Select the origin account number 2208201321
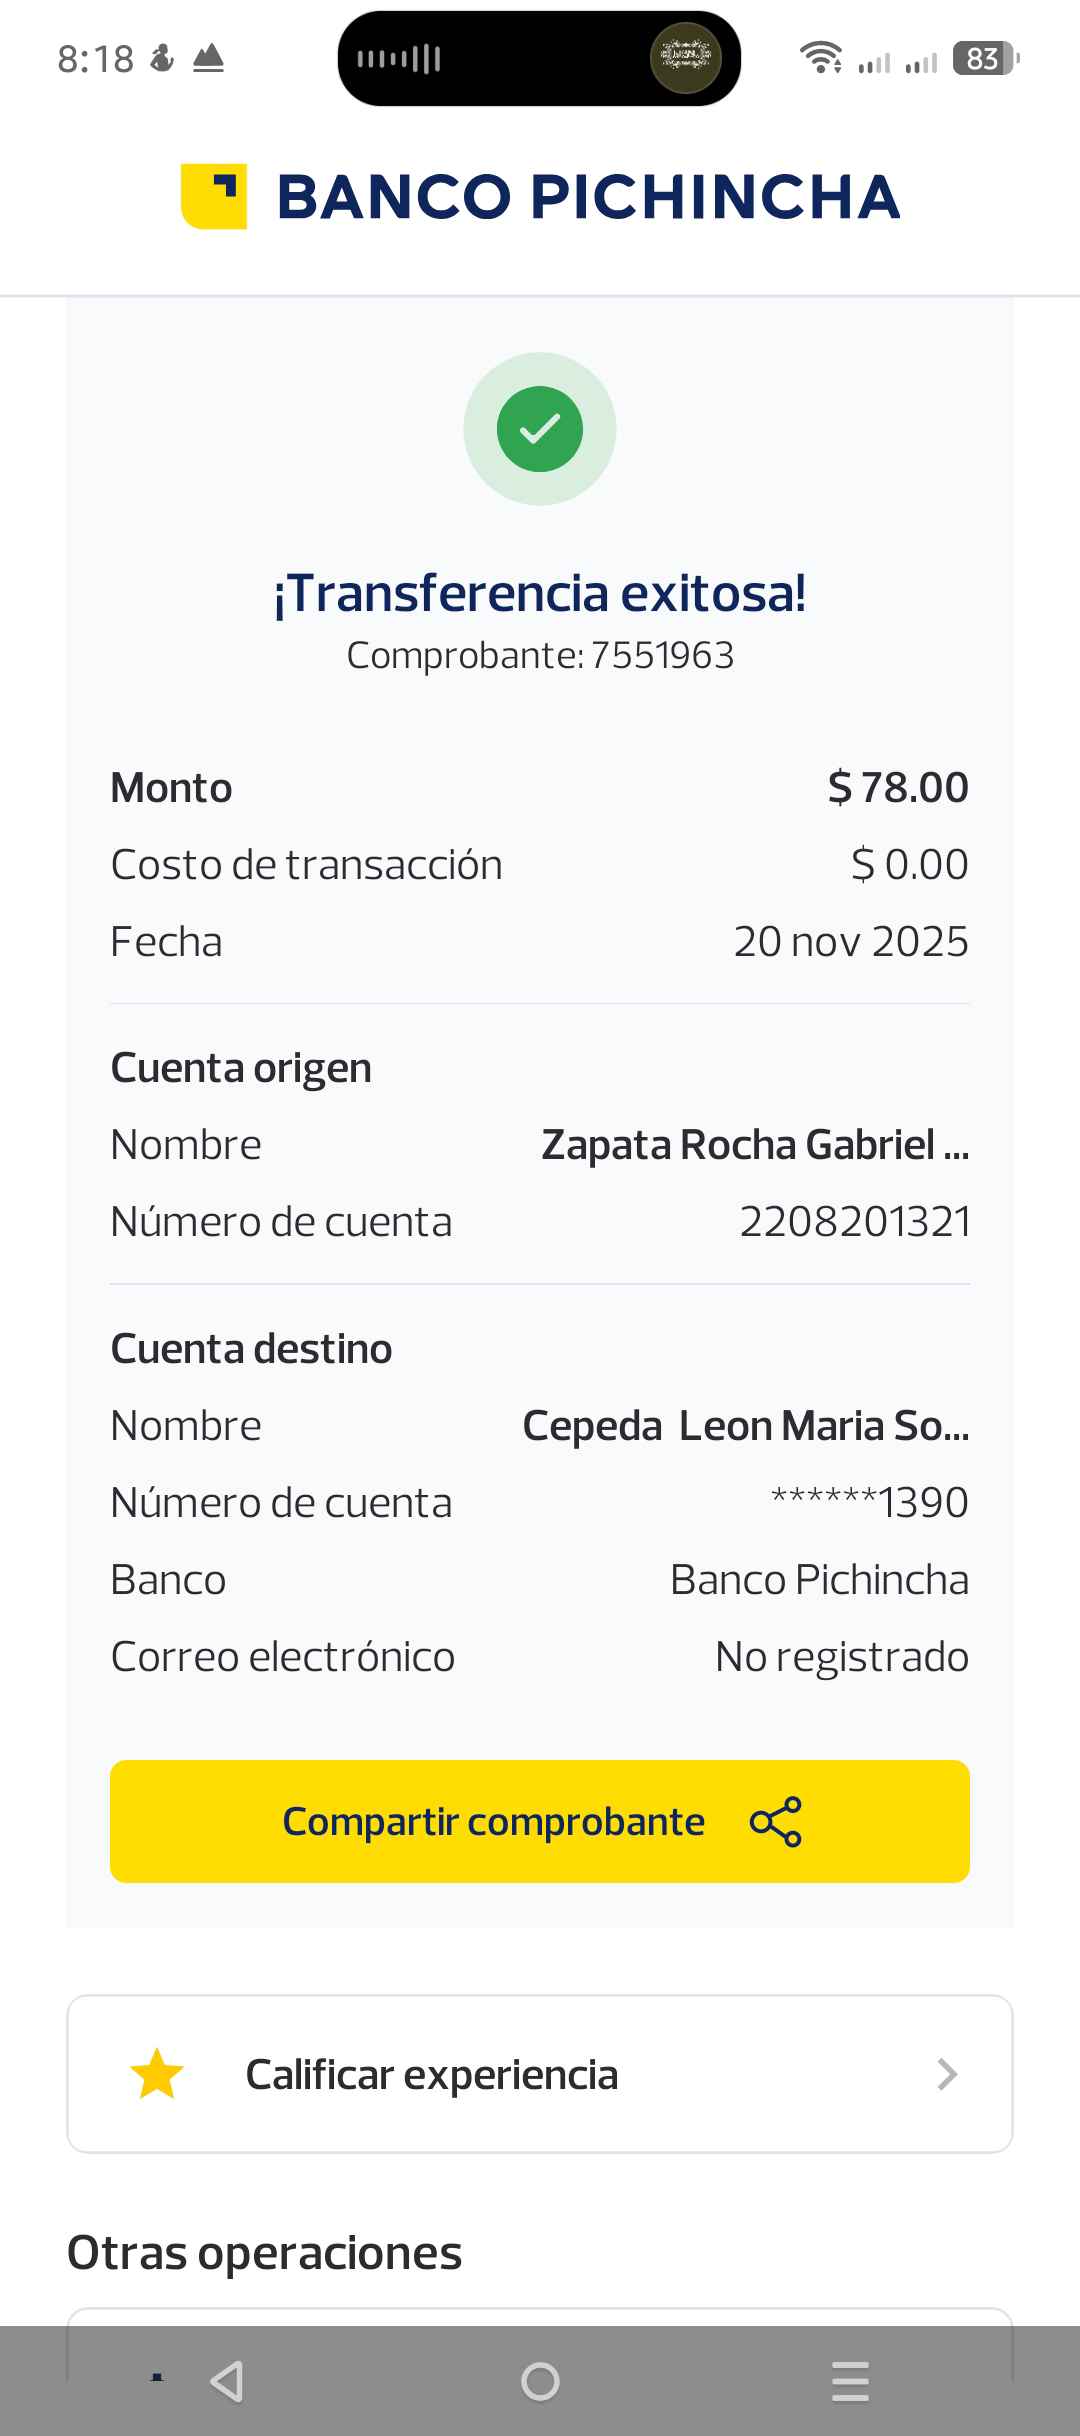Screen dimensions: 1080x2436 (x=854, y=1222)
